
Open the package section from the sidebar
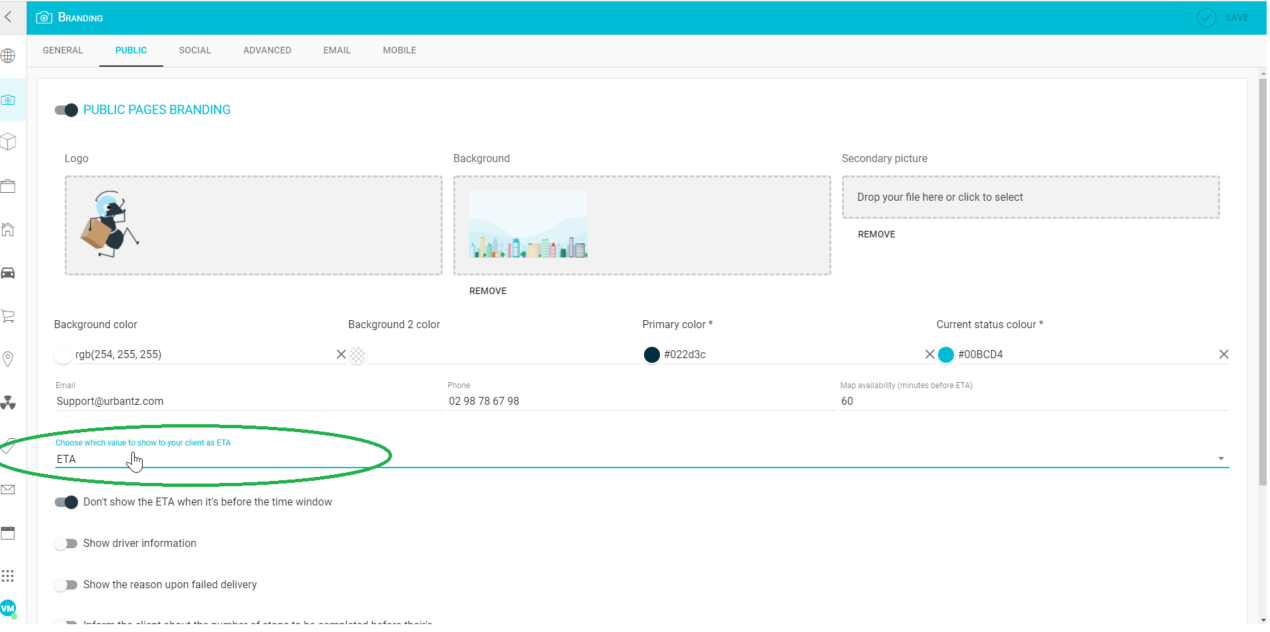(x=8, y=142)
